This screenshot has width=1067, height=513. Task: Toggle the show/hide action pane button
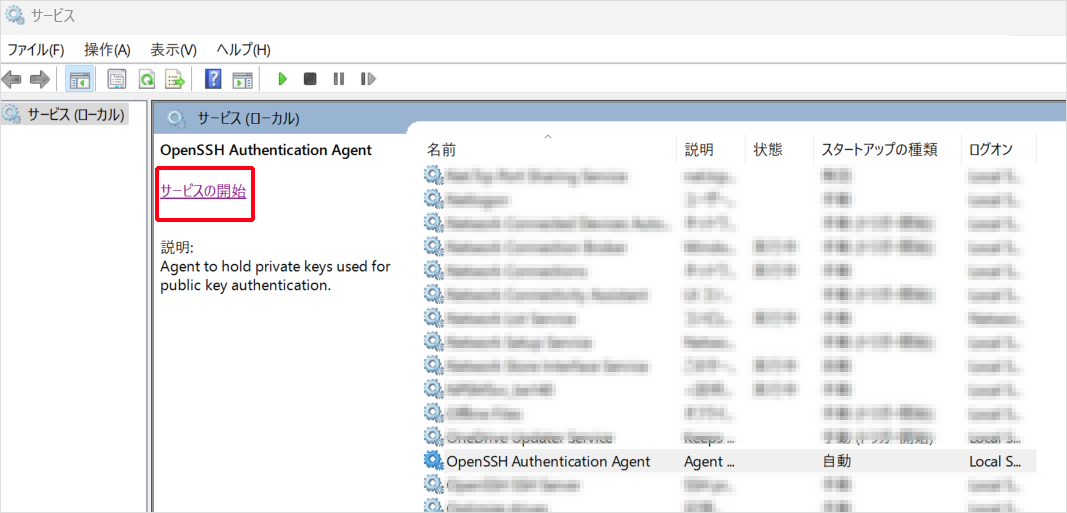[242, 79]
